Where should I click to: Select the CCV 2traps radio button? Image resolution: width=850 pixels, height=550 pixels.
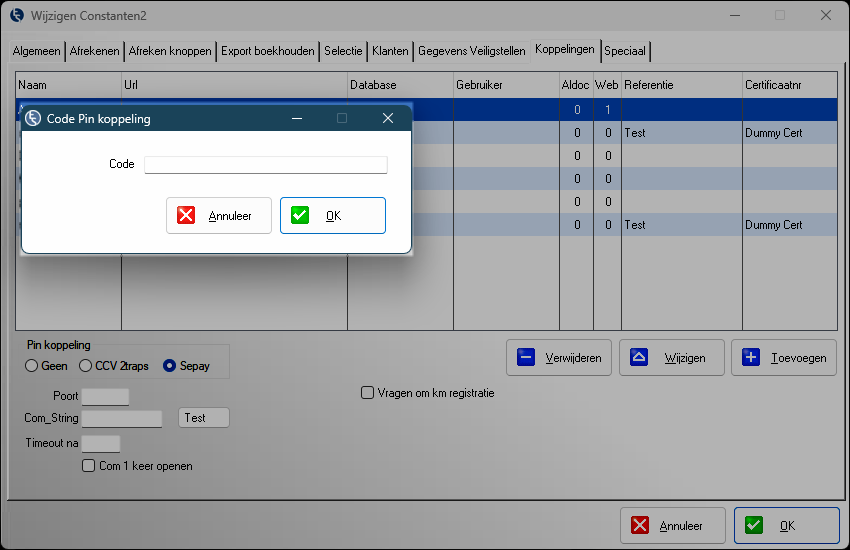pyautogui.click(x=86, y=366)
